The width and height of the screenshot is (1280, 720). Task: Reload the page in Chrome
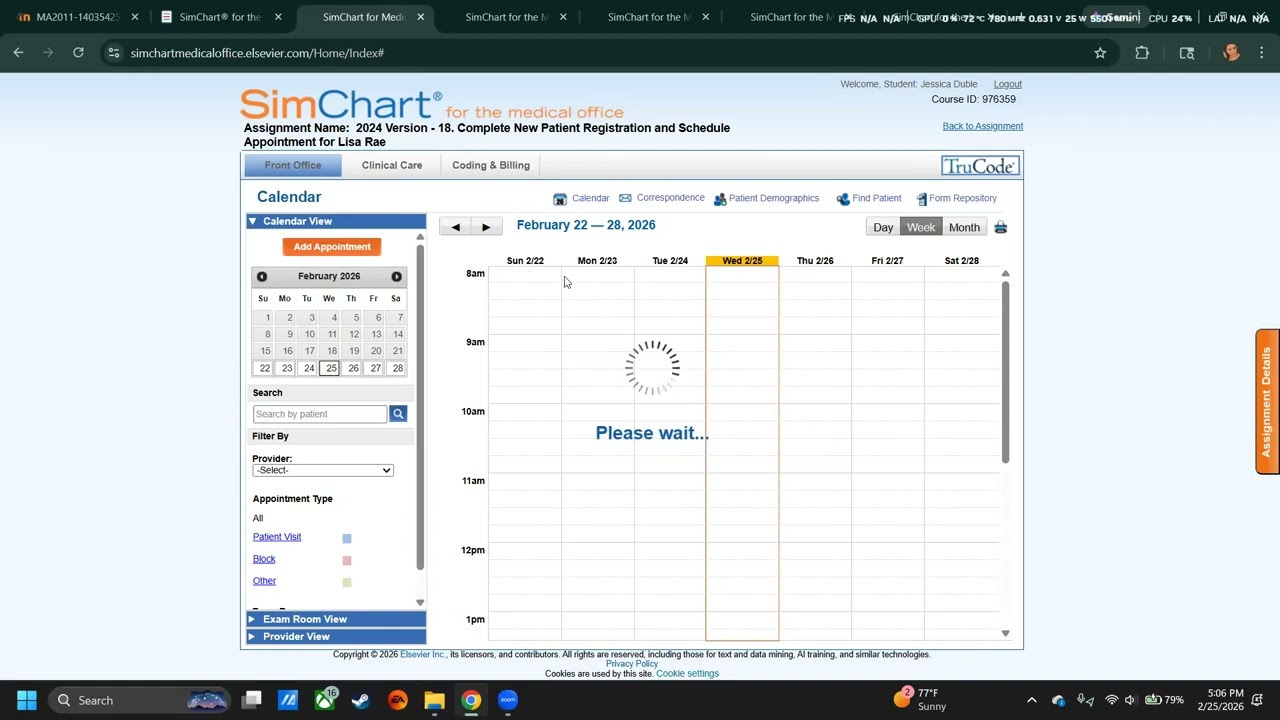78,53
